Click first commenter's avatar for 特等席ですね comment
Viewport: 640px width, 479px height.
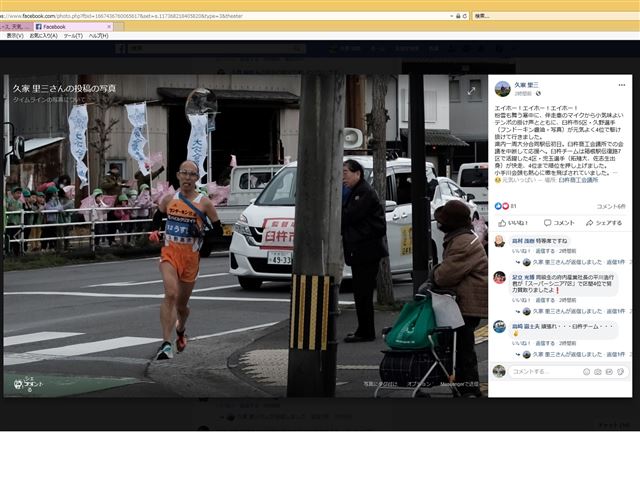pos(500,242)
